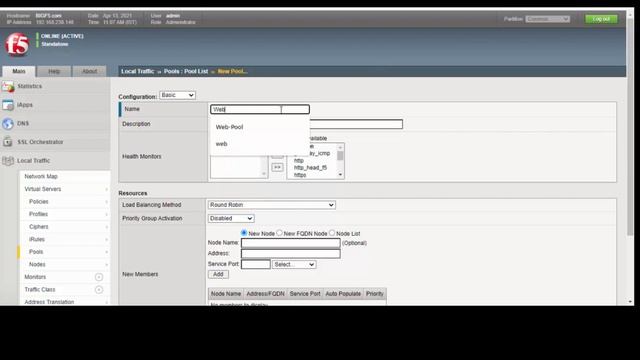This screenshot has height=360, width=640.
Task: Open the Partition dropdown in header
Action: [547, 19]
